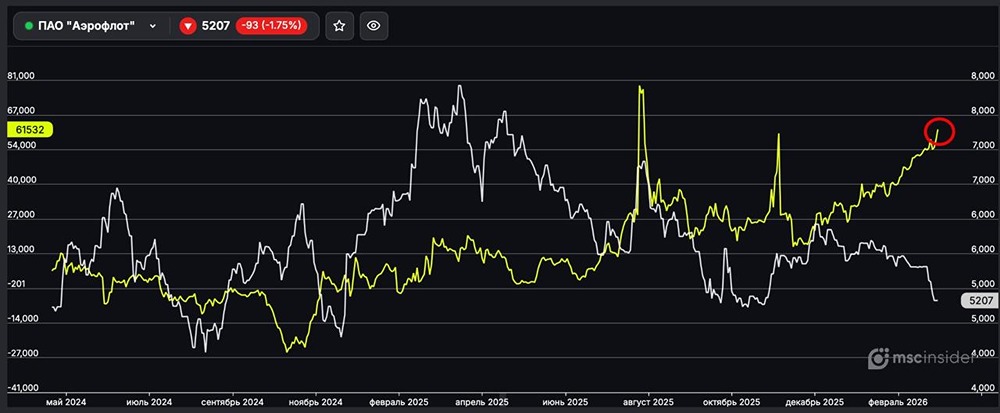Viewport: 1000px width, 413px height.
Task: Select the декабрь 2025 date label
Action: point(815,403)
